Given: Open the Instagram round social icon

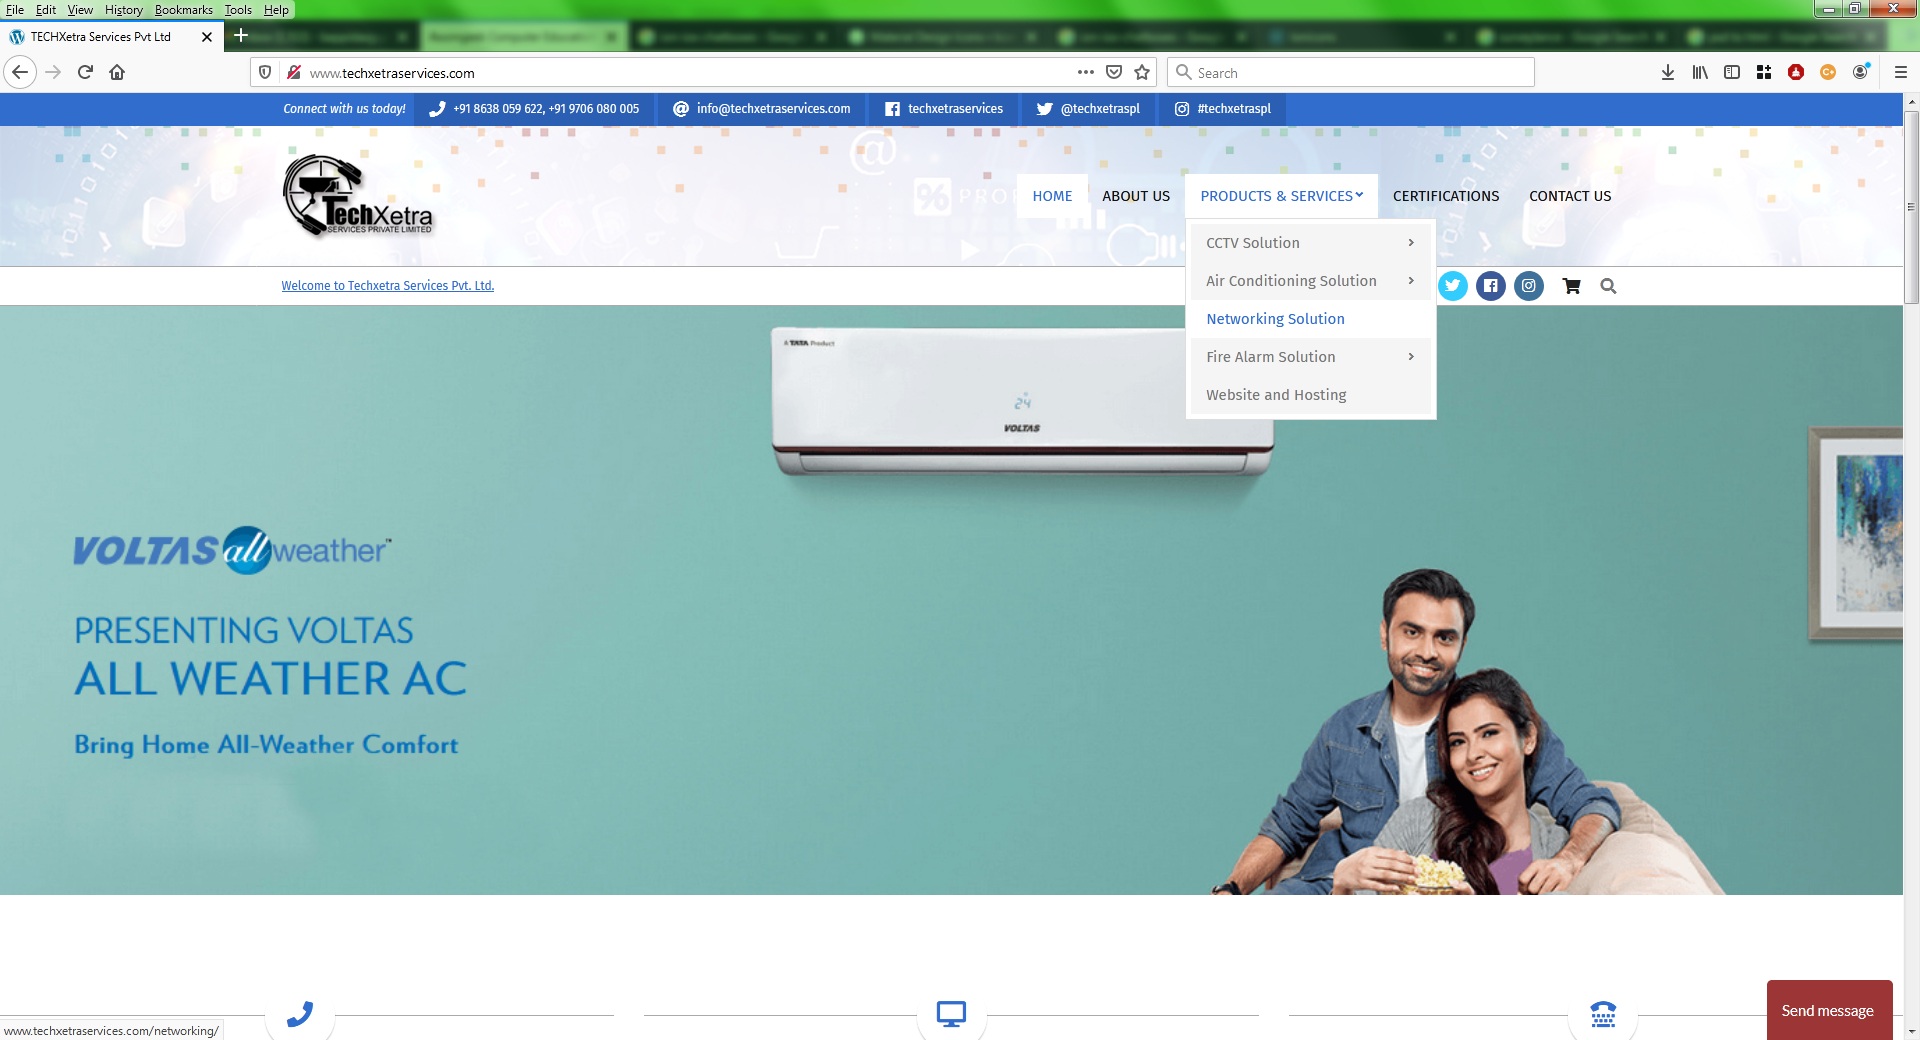Looking at the screenshot, I should point(1529,286).
